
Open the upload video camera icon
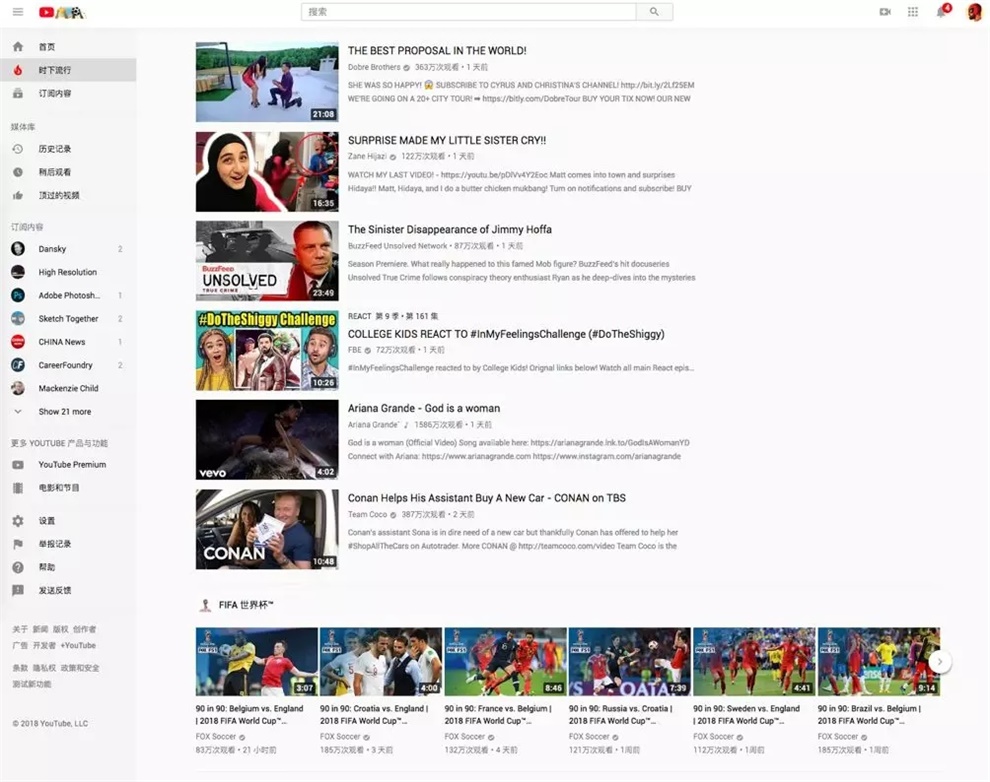(885, 12)
